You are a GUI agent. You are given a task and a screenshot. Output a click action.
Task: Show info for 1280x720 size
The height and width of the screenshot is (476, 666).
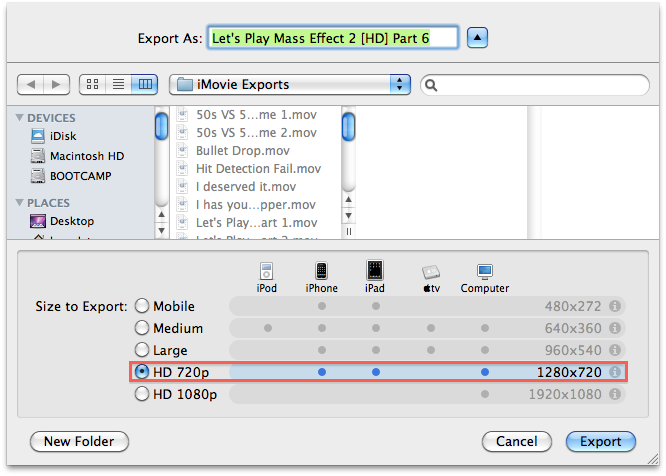point(615,372)
